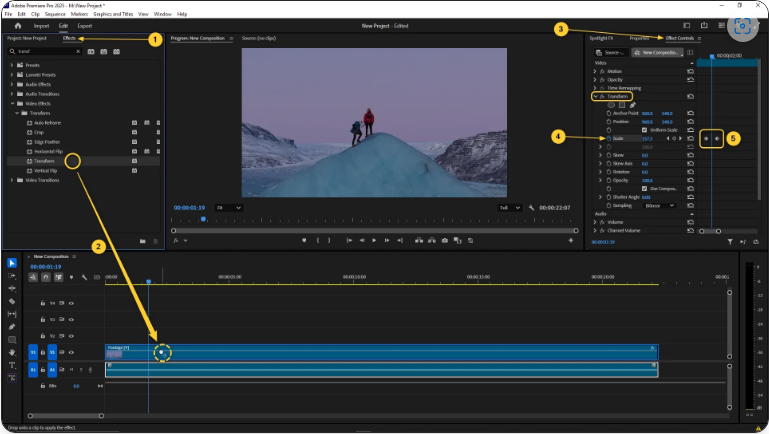Toggle visibility of video track V3
The image size is (769, 434).
72,320
